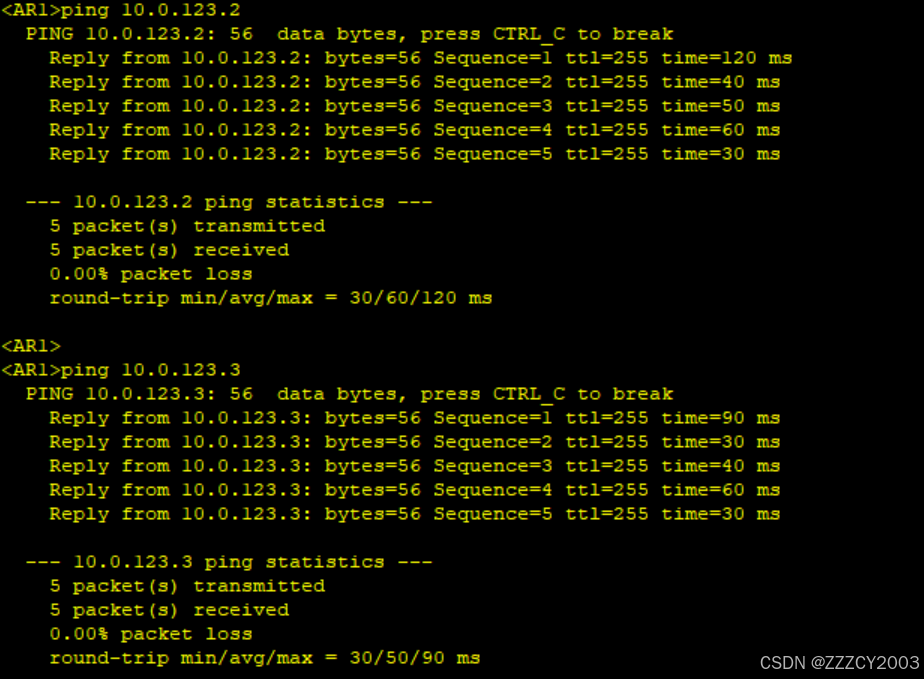Click round-trip result "30/50/90 ms"

pyautogui.click(x=414, y=658)
